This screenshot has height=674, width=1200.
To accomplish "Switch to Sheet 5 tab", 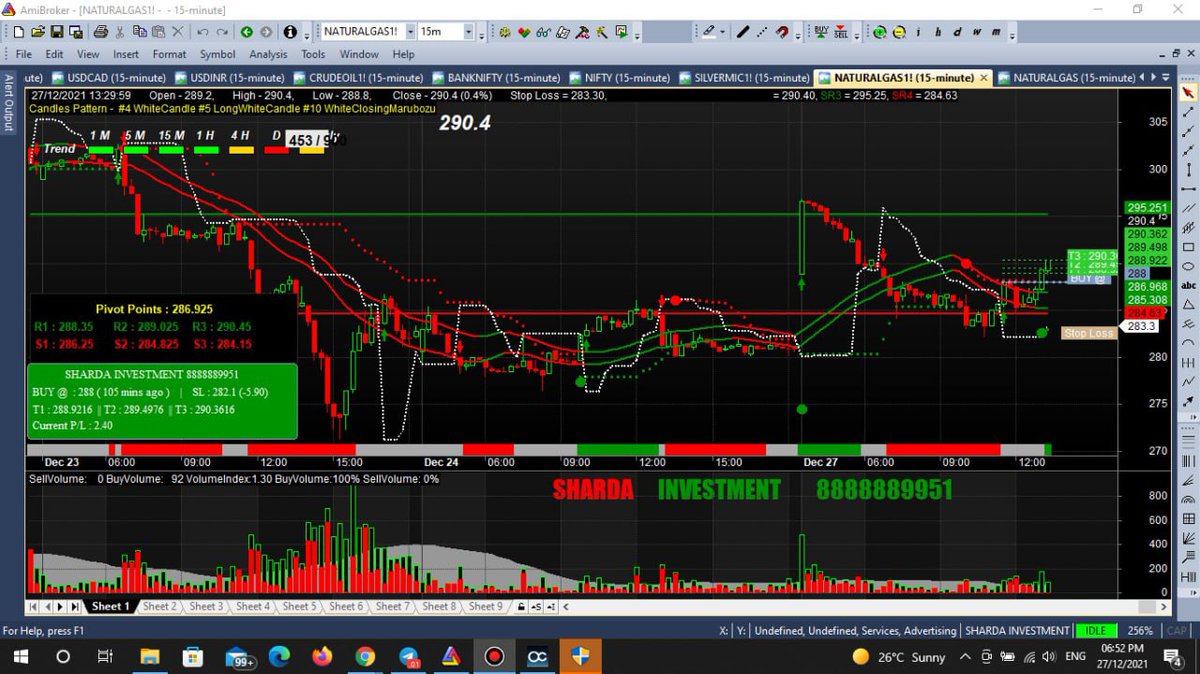I will click(299, 606).
